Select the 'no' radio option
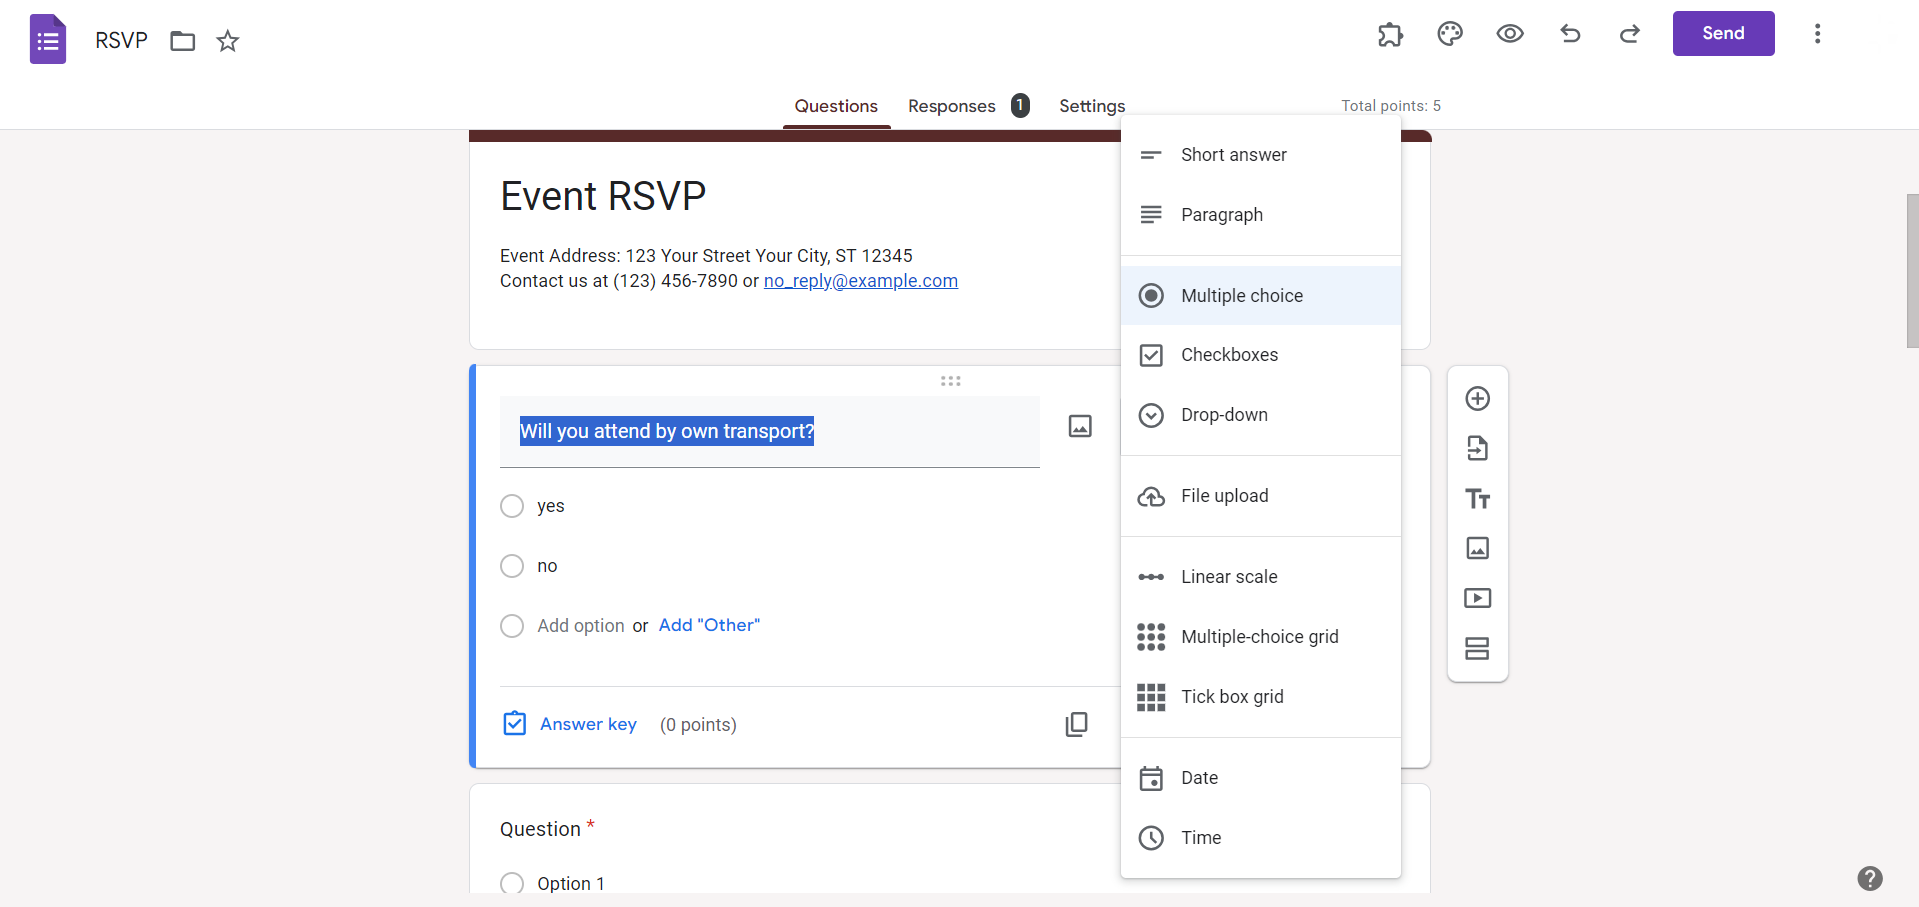The height and width of the screenshot is (907, 1919). click(x=512, y=566)
